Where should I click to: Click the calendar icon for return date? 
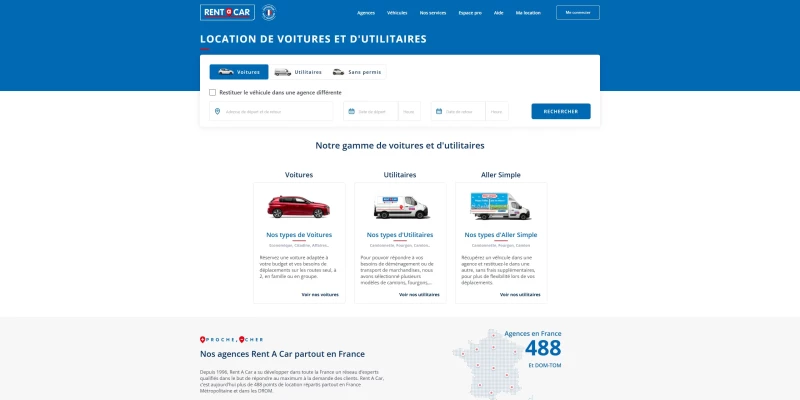(x=439, y=111)
